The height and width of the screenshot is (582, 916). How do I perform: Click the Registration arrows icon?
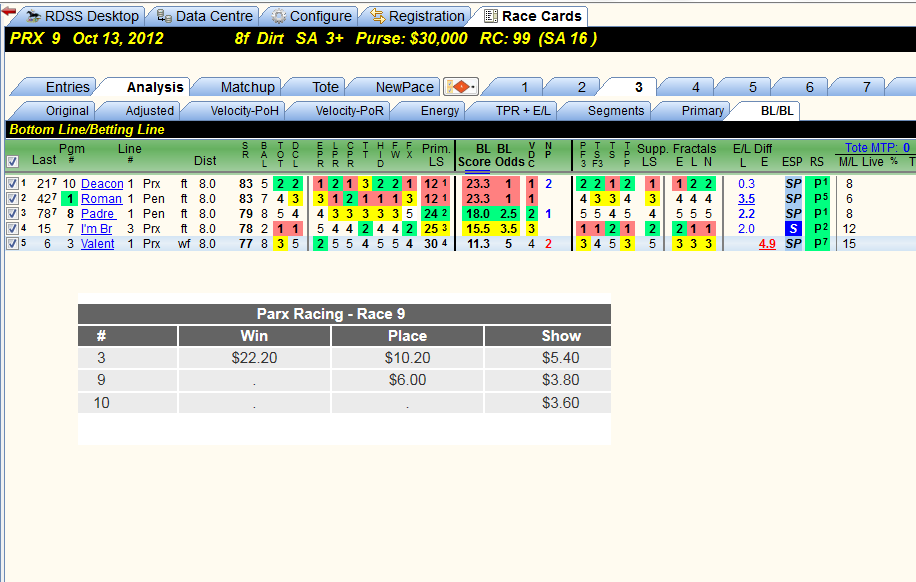pos(378,16)
